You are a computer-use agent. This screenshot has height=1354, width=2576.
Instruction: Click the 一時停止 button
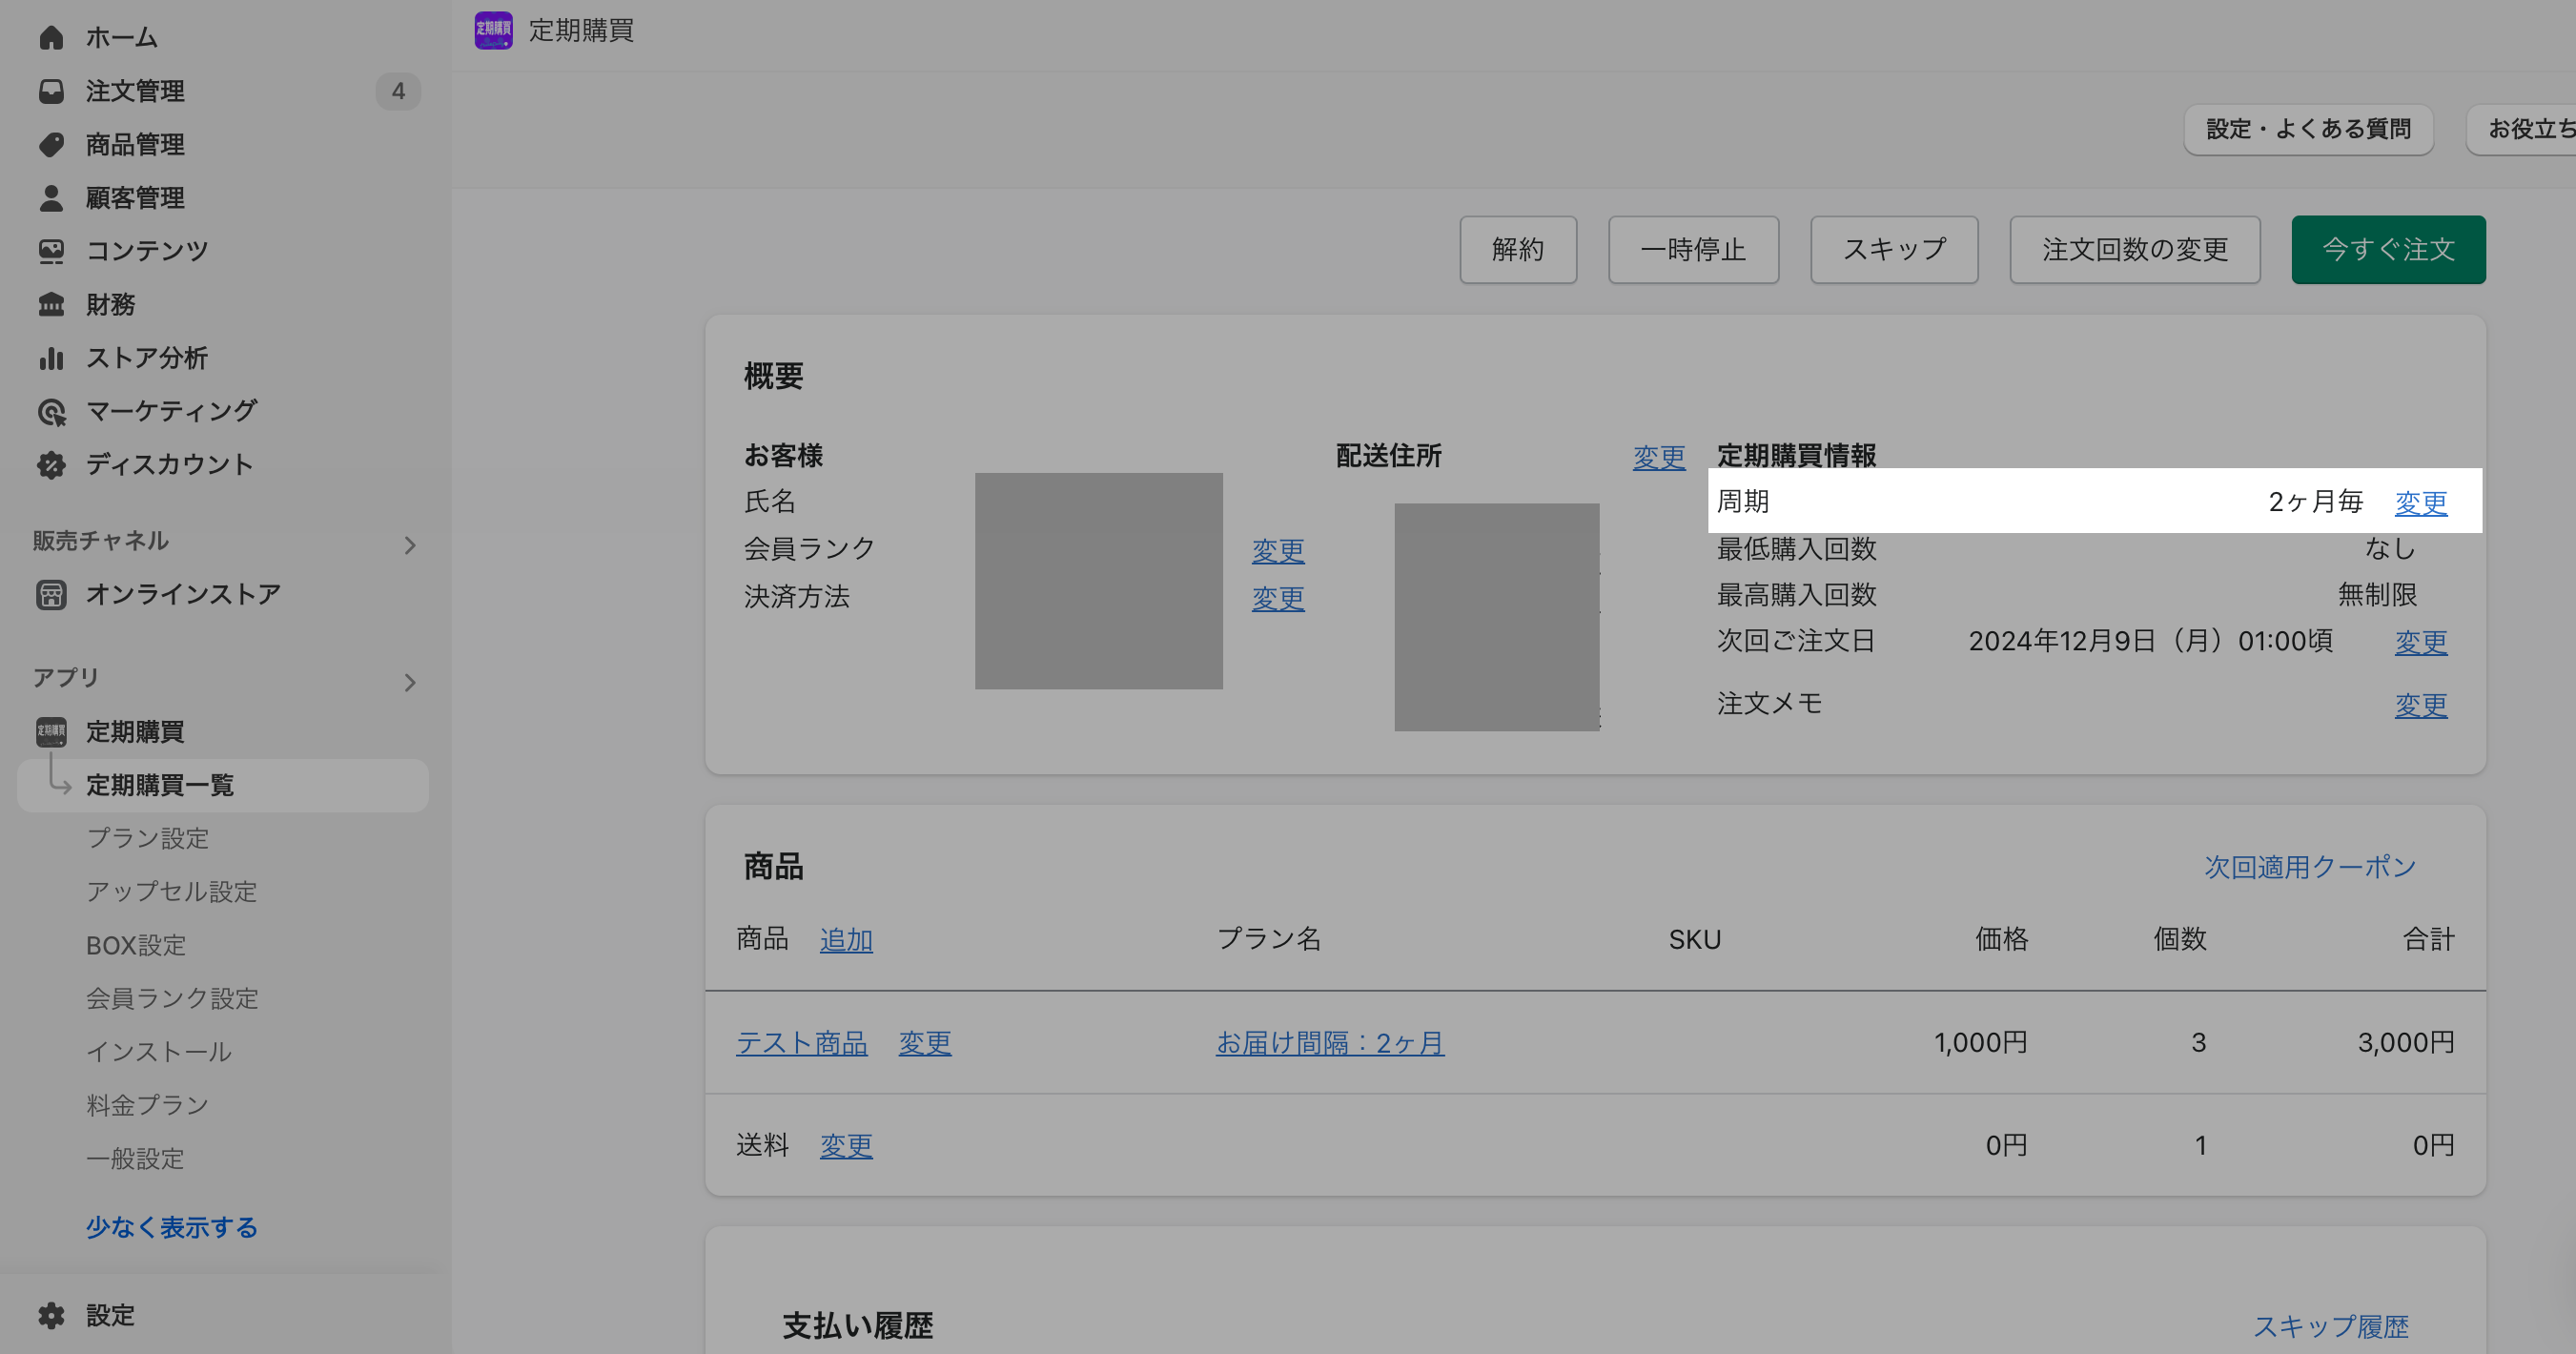point(1692,249)
